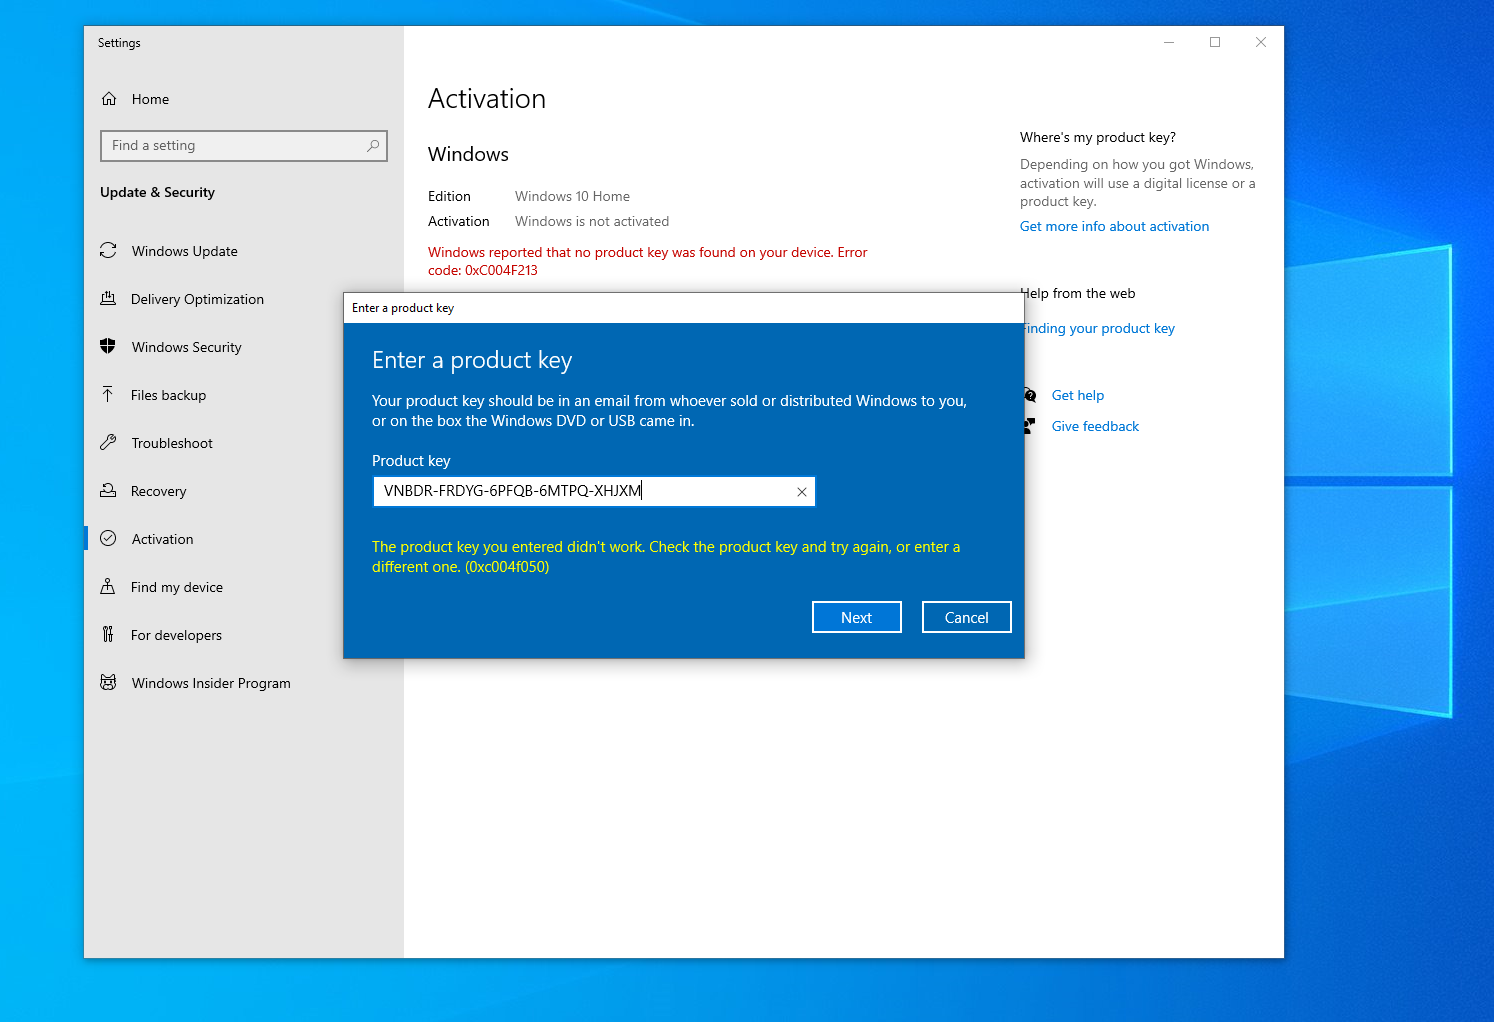Click the For developers tools icon
1494x1022 pixels.
coord(108,635)
